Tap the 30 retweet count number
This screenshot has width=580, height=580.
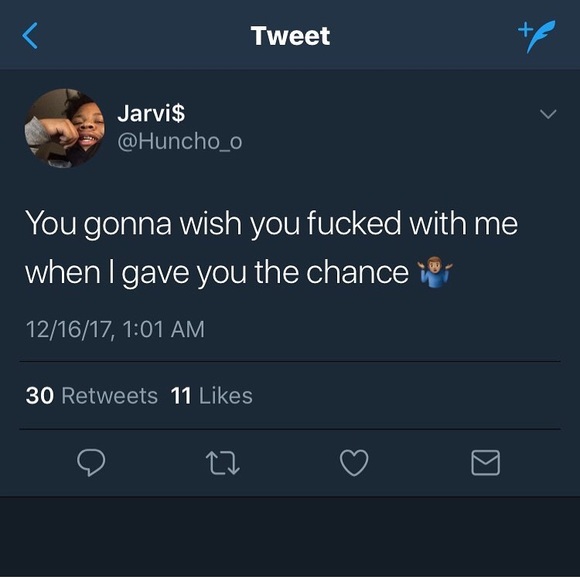click(x=40, y=395)
